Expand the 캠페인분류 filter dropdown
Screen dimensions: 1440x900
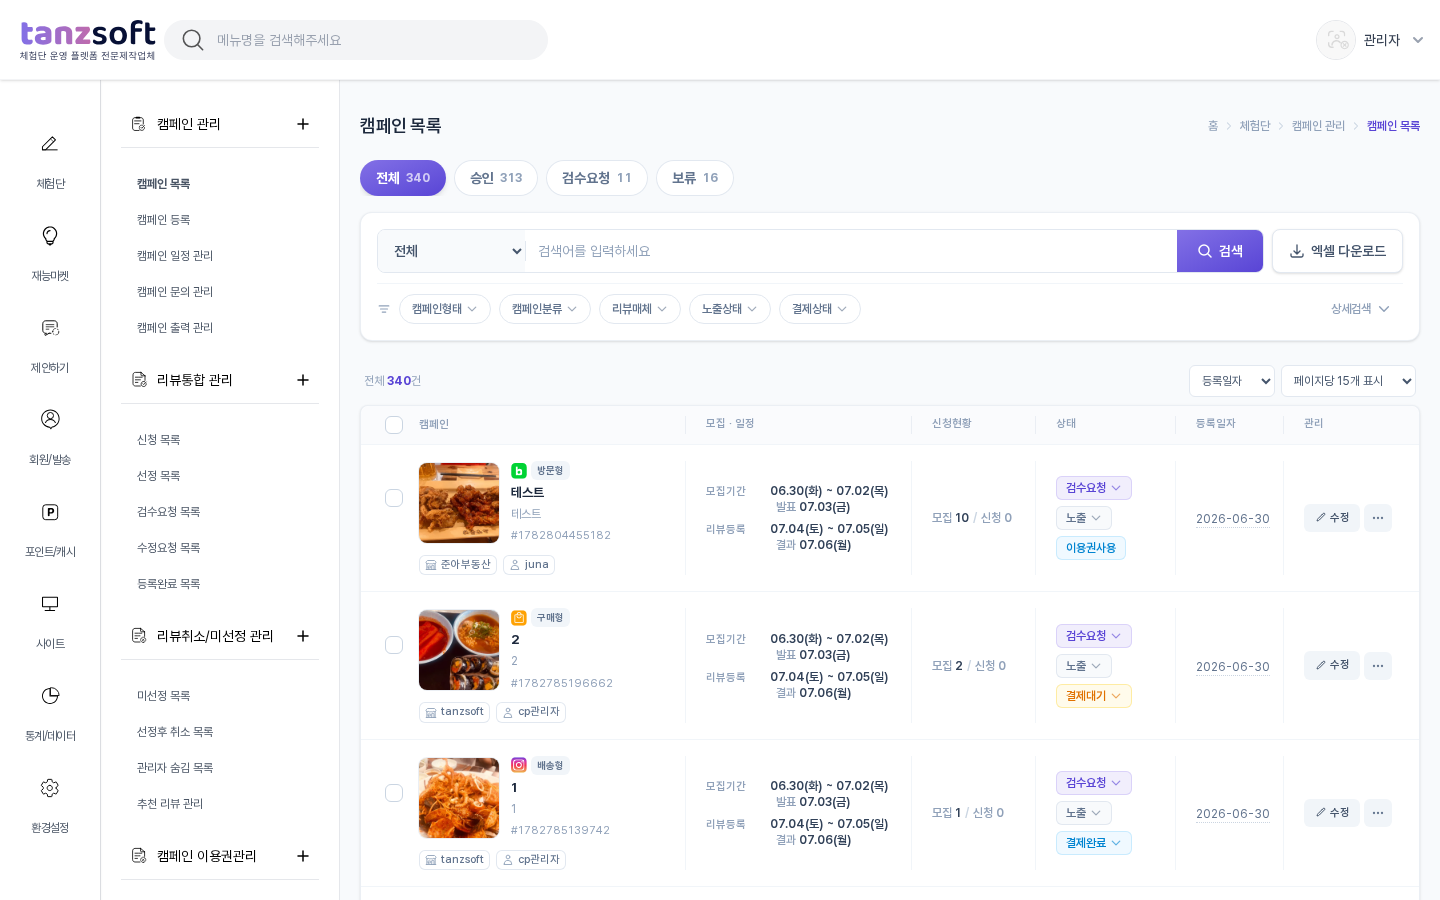pyautogui.click(x=545, y=309)
